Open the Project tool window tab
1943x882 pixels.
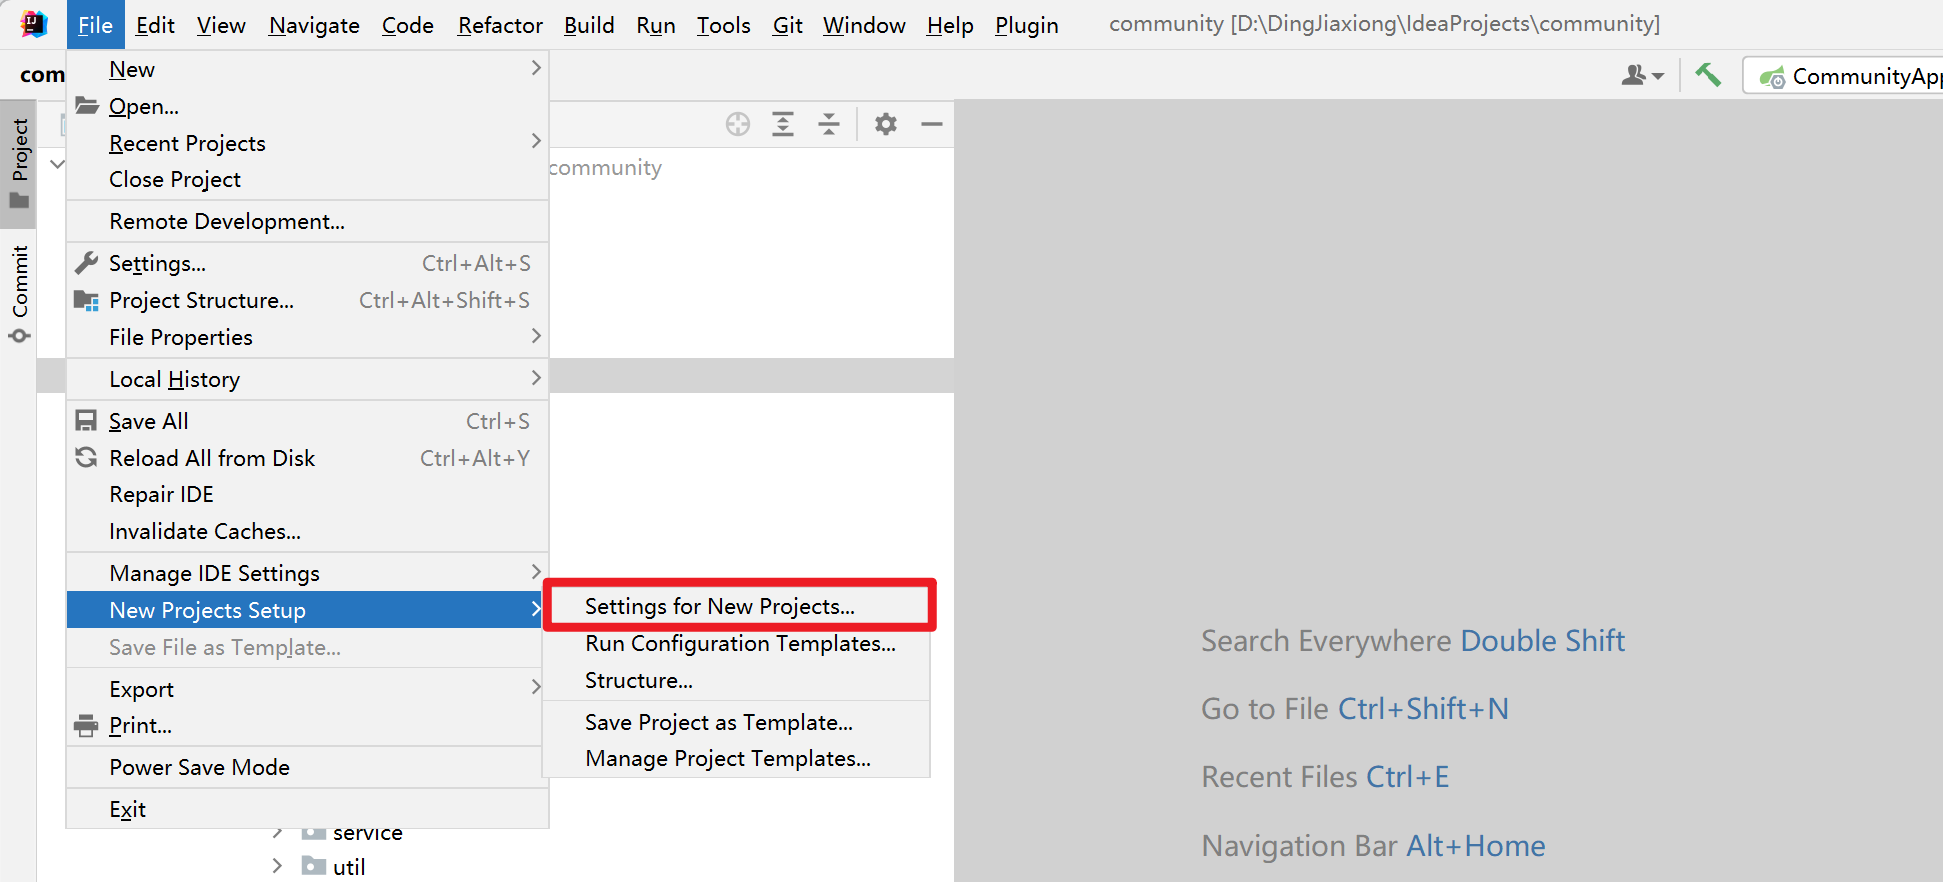point(19,163)
